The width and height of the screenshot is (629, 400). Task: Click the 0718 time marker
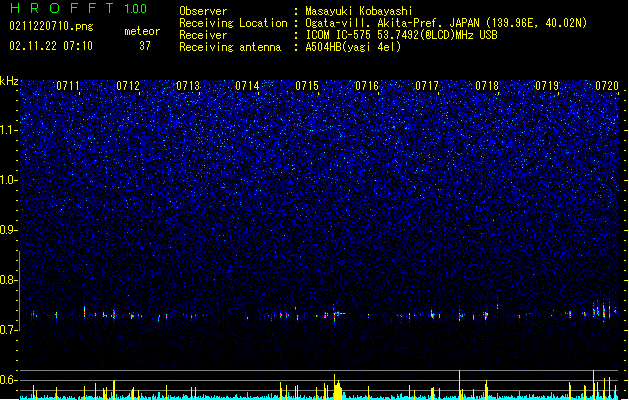pos(487,86)
